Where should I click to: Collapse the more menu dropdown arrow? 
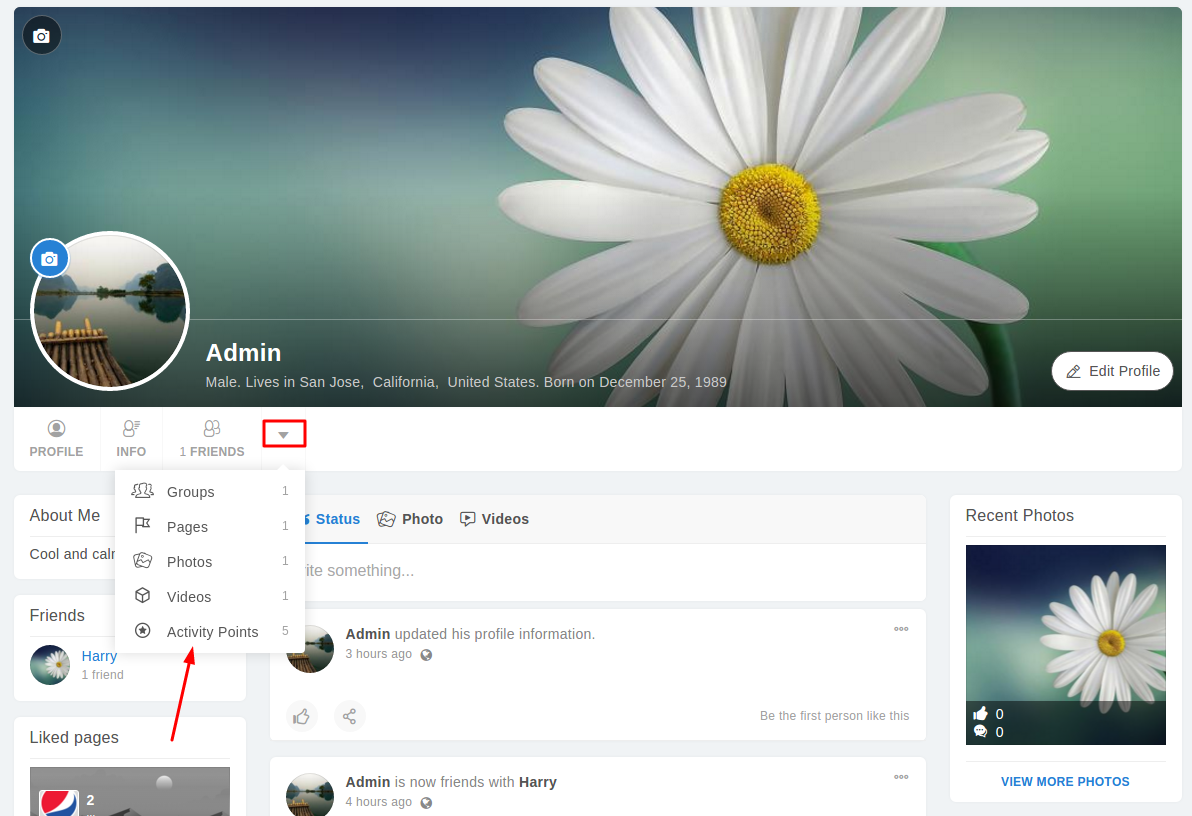(283, 434)
